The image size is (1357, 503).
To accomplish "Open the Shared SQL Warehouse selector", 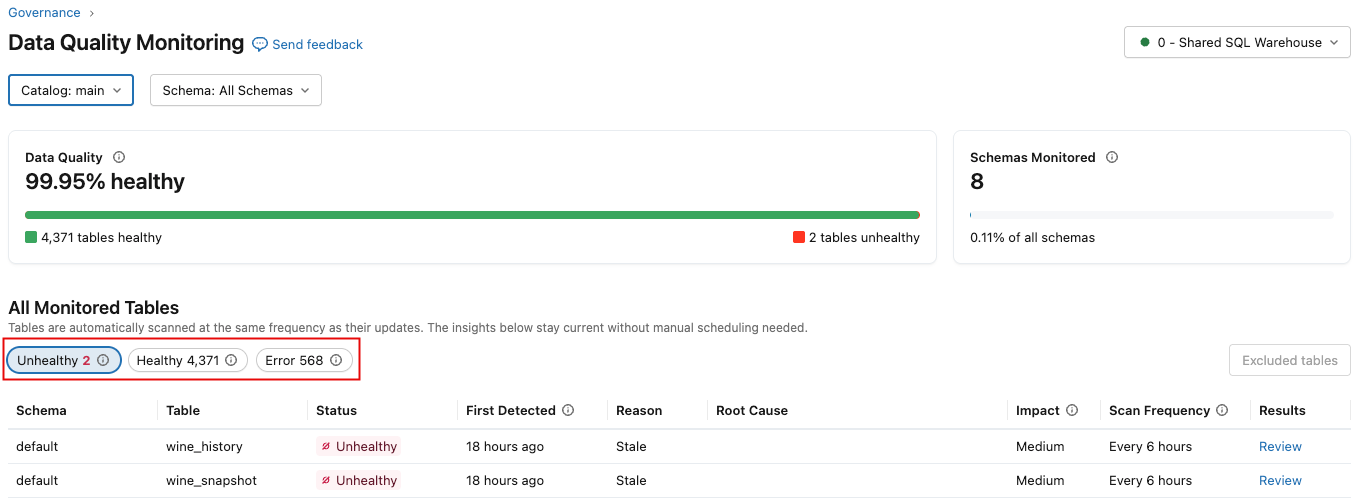I will click(x=1237, y=43).
